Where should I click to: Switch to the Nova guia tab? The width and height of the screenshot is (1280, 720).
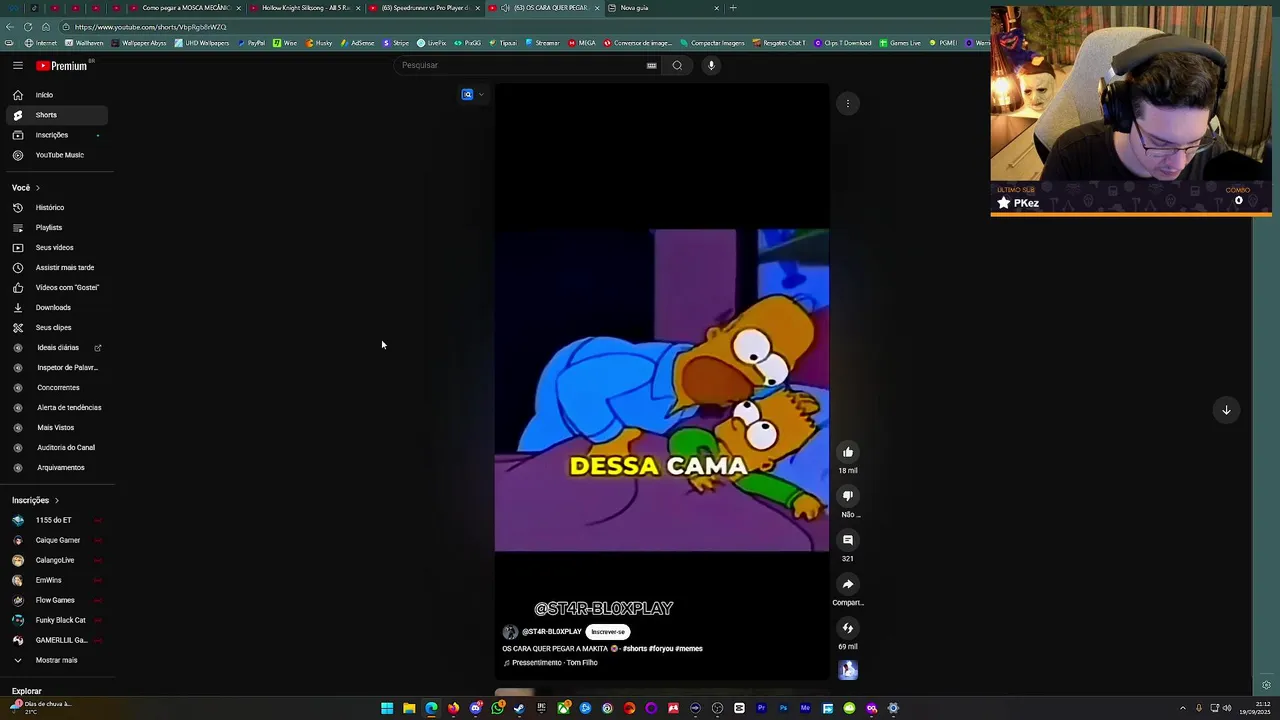tap(663, 8)
